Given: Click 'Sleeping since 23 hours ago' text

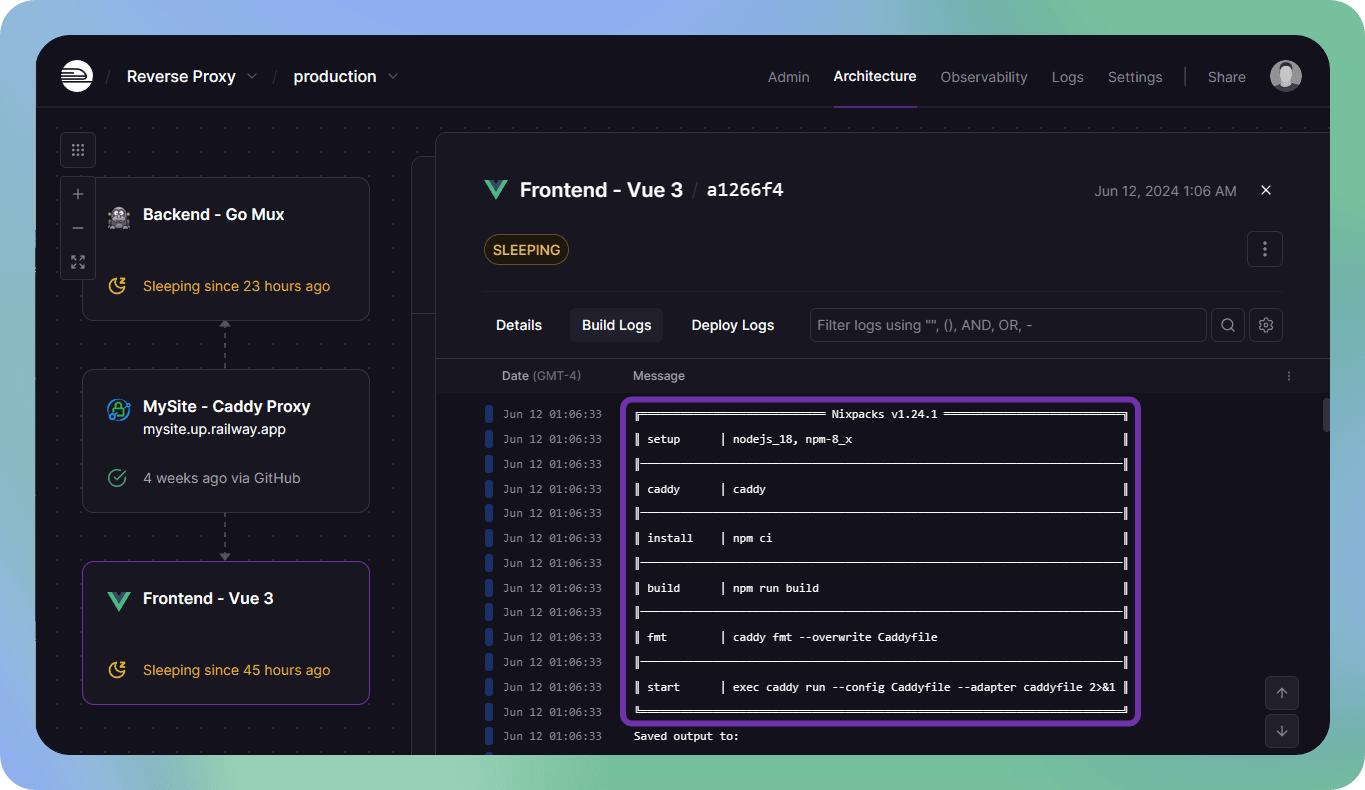Looking at the screenshot, I should [236, 286].
